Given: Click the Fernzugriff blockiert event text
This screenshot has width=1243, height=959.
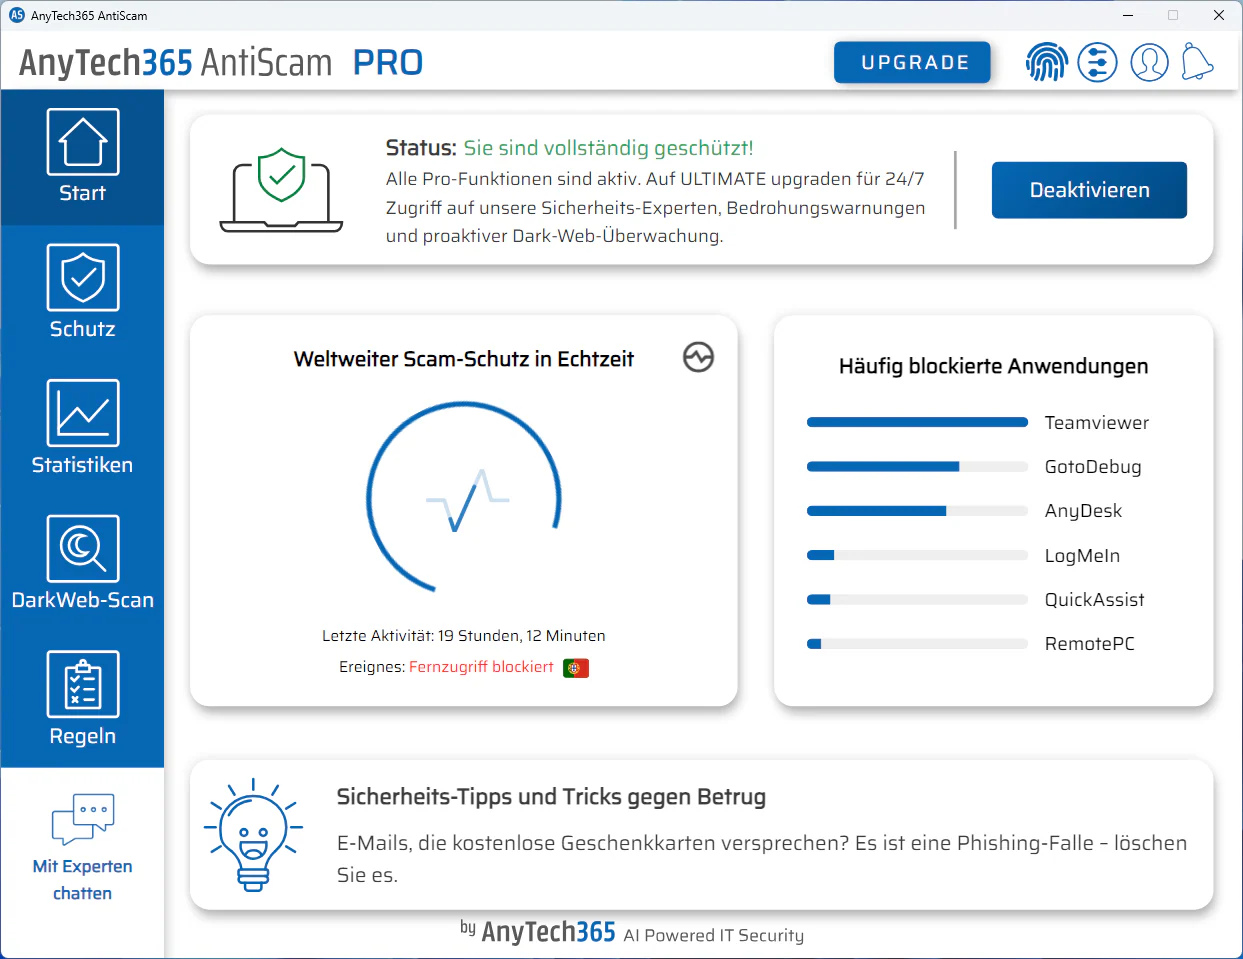Looking at the screenshot, I should (481, 667).
